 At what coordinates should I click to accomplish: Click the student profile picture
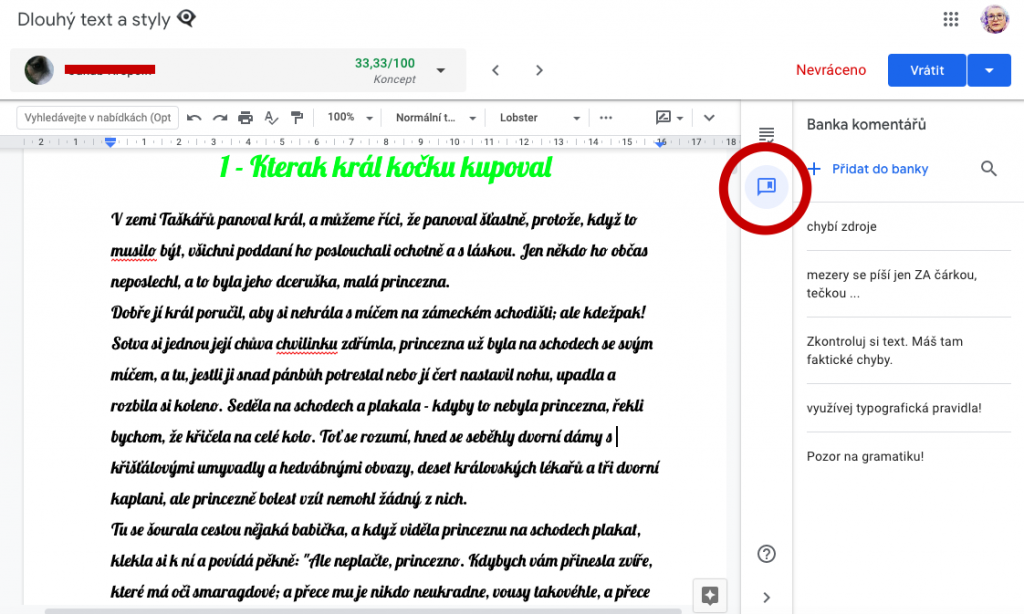click(39, 70)
